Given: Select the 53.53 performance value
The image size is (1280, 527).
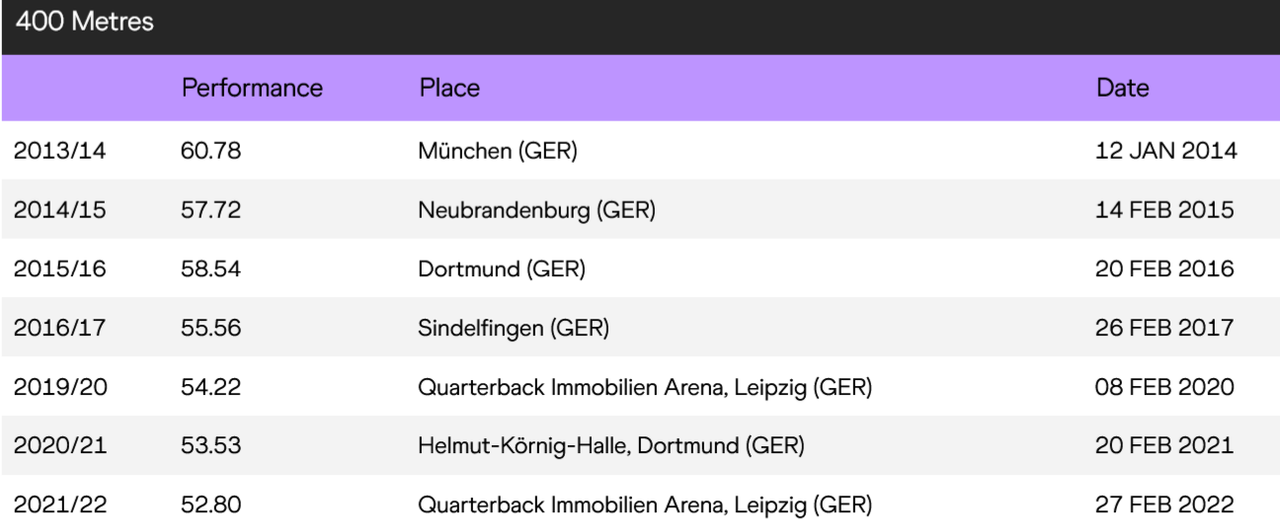Looking at the screenshot, I should (211, 446).
